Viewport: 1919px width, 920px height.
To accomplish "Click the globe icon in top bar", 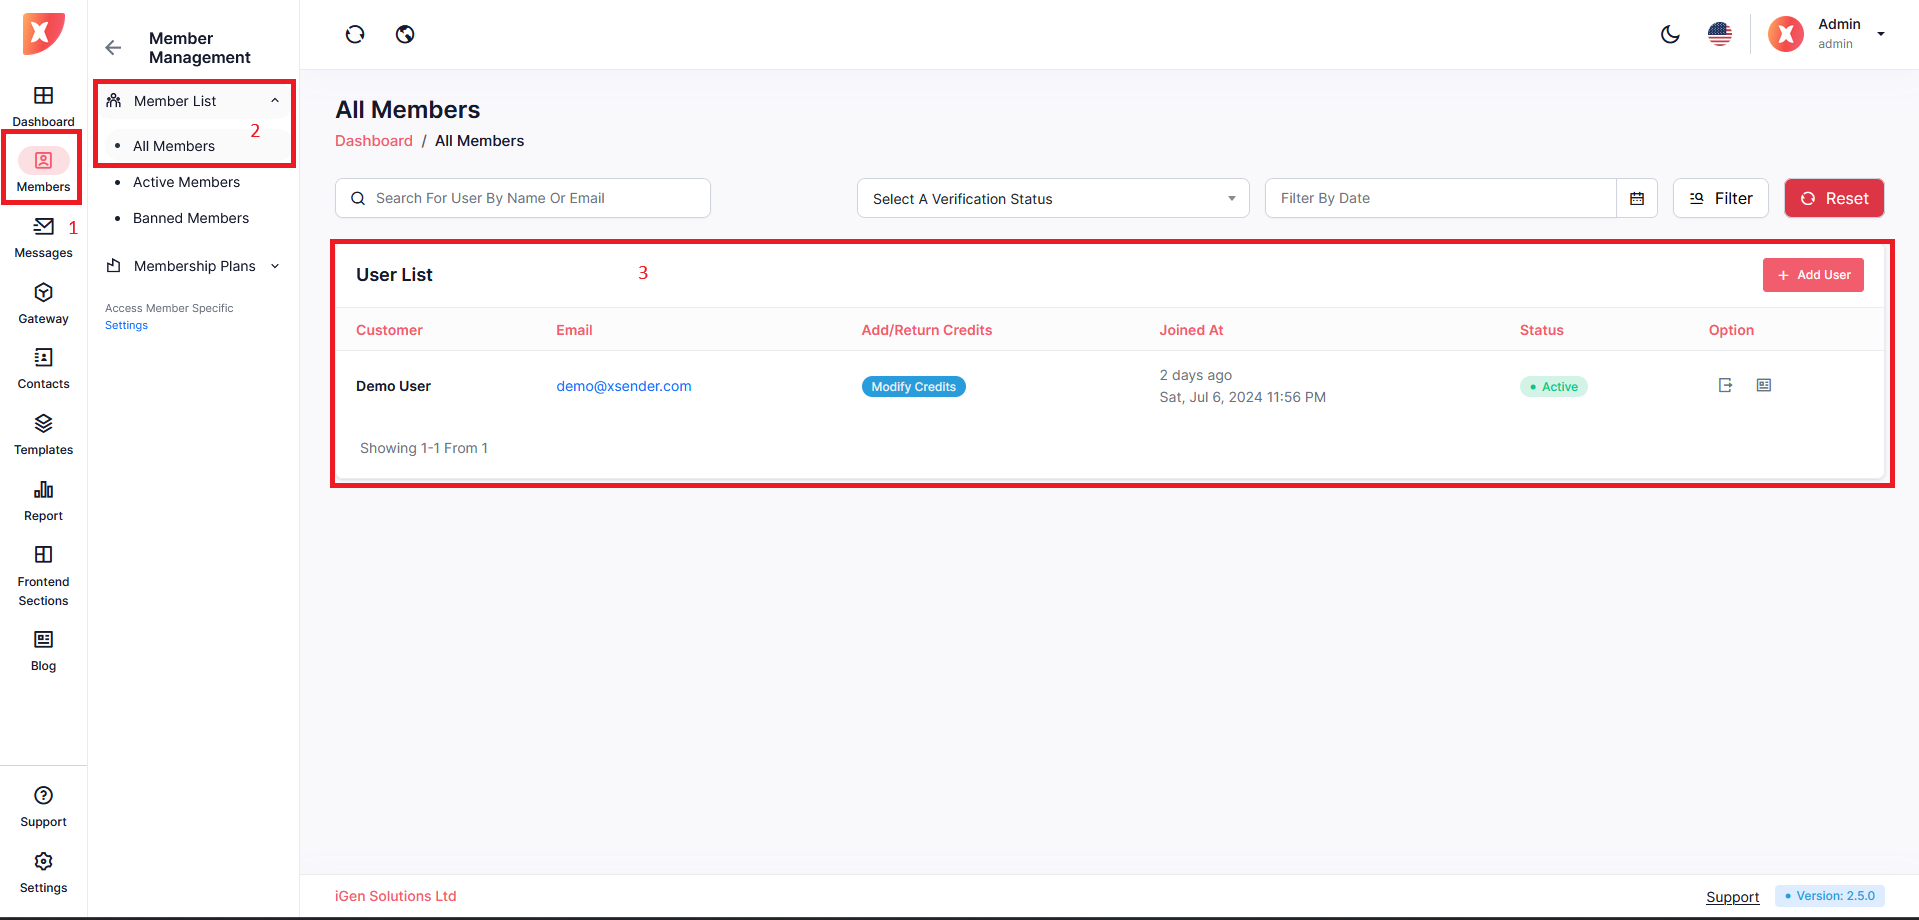I will [405, 35].
